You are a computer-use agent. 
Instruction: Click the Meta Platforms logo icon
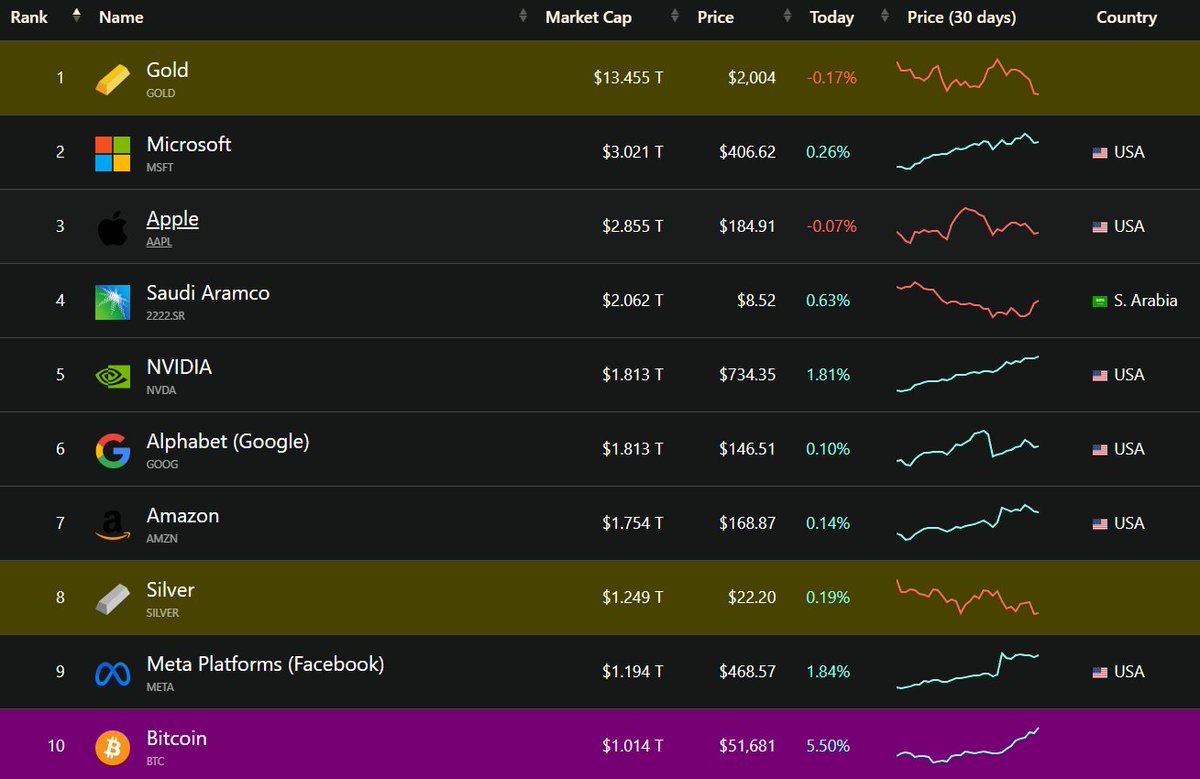coord(113,674)
